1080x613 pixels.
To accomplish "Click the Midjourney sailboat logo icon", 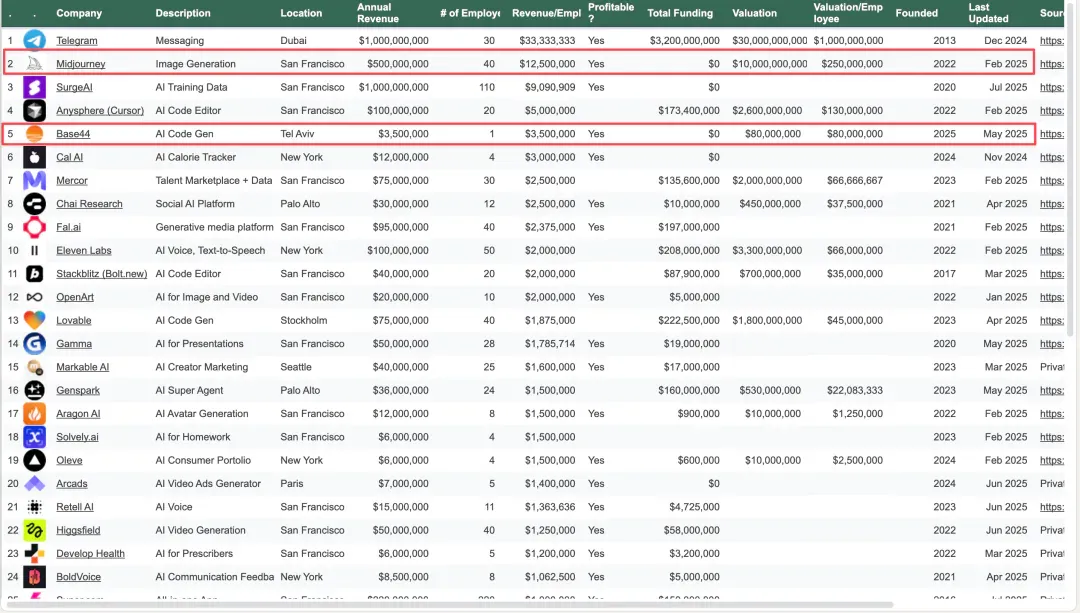I will (x=34, y=64).
